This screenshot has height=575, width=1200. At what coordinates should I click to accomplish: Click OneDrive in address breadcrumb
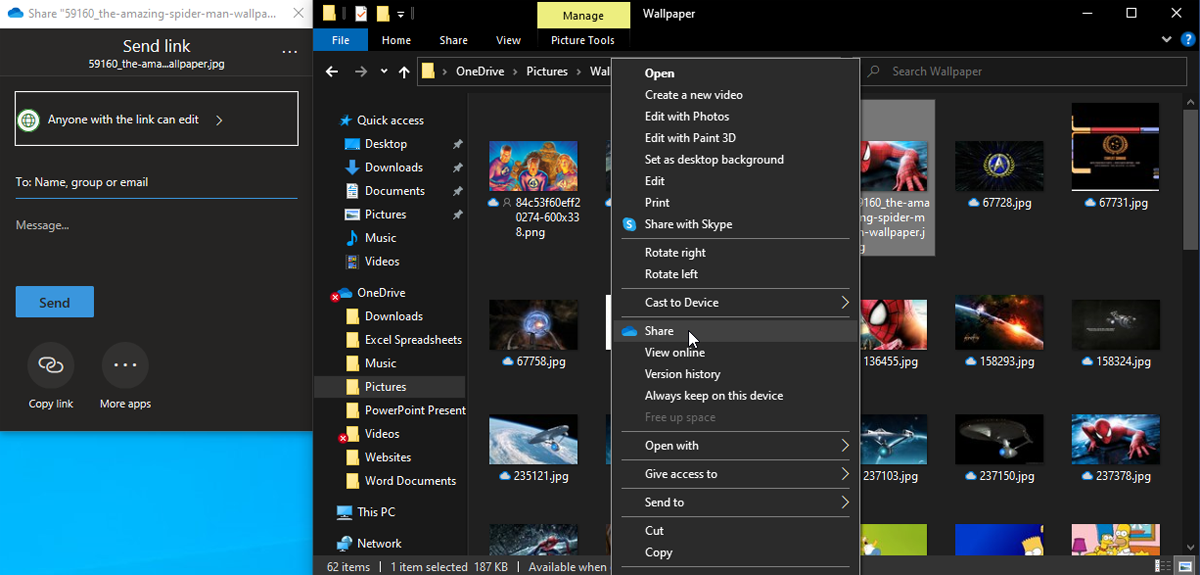pos(482,72)
